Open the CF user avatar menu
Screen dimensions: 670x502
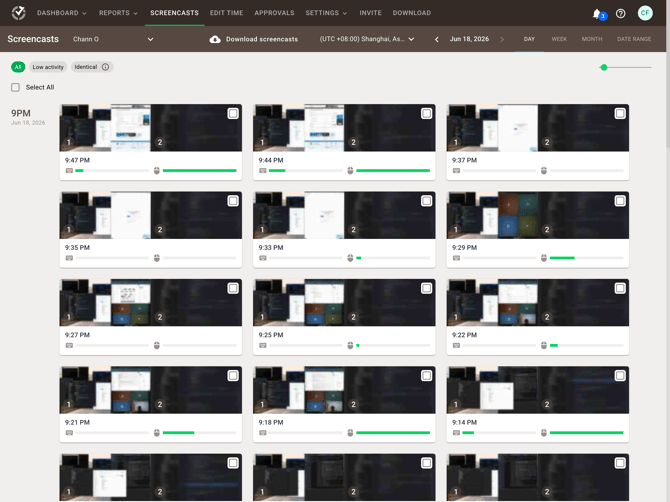click(645, 13)
